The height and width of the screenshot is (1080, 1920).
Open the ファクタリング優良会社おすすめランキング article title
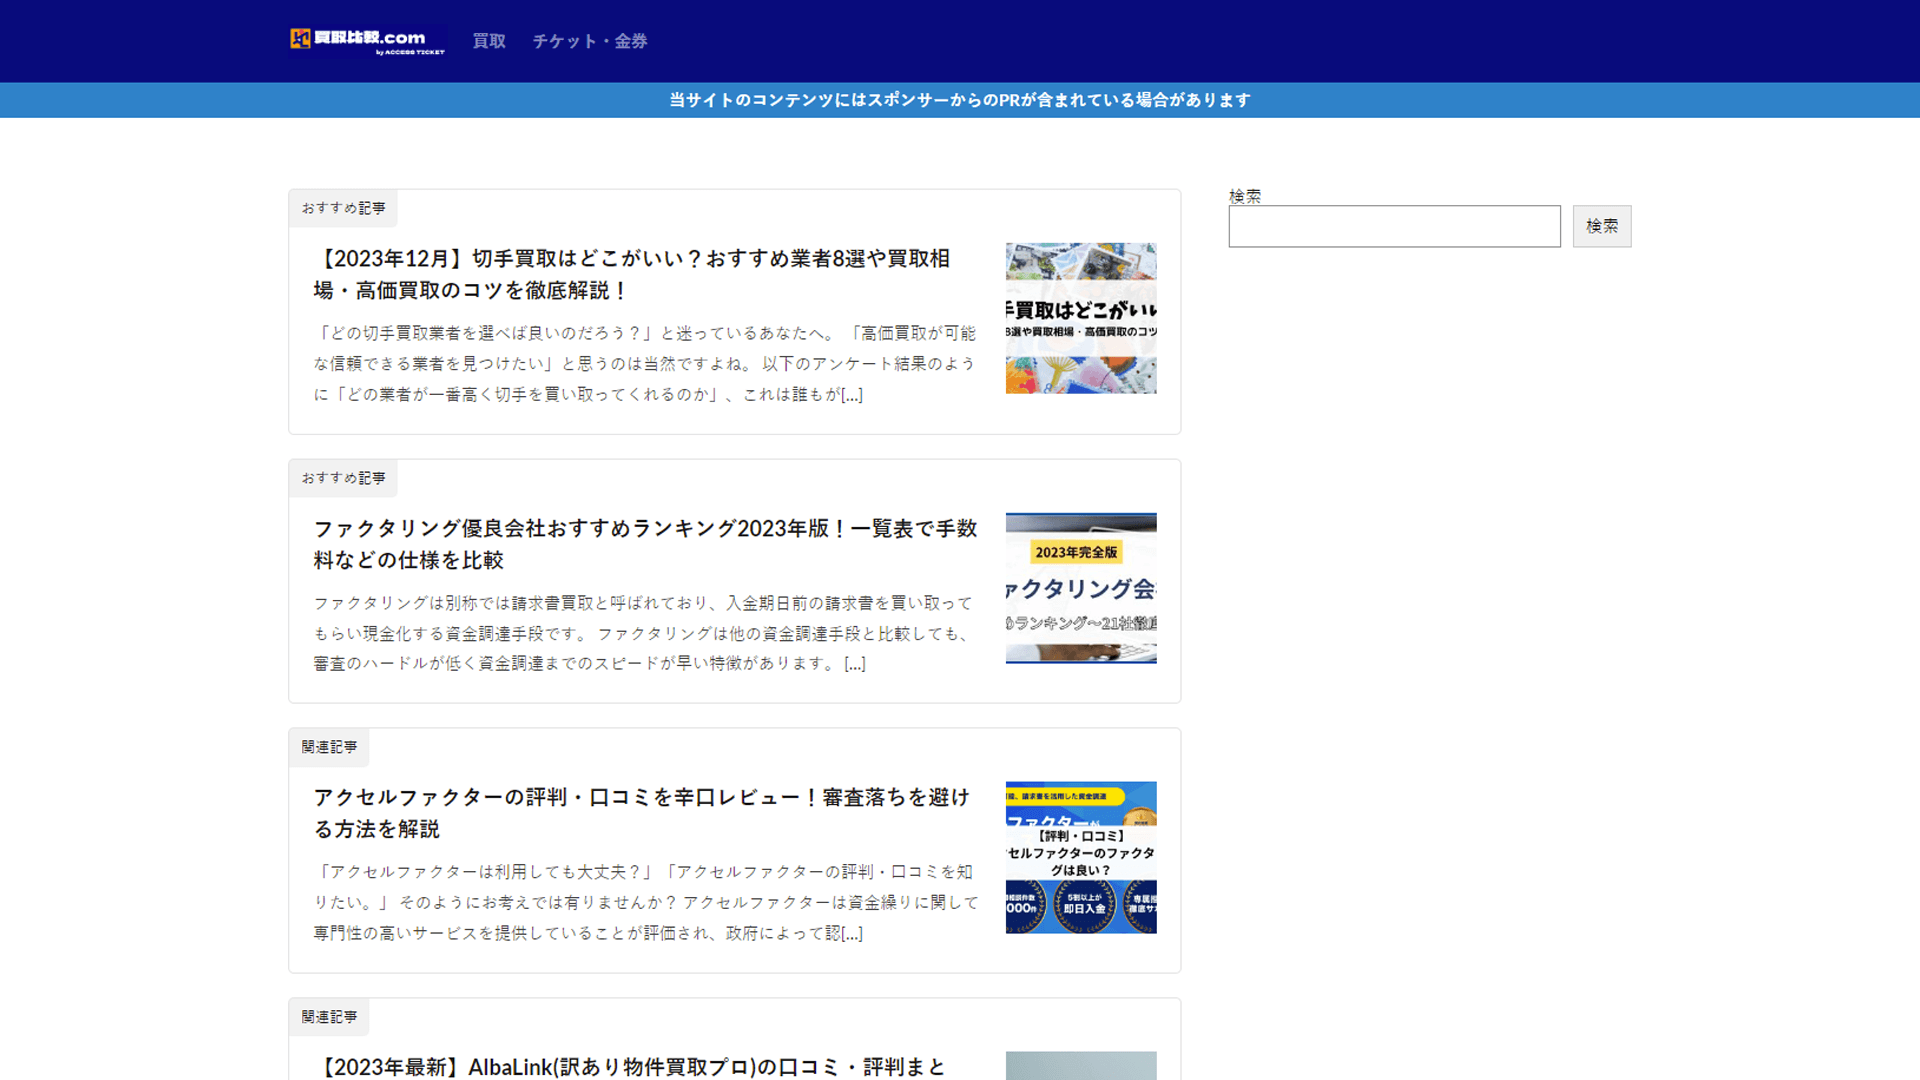646,544
